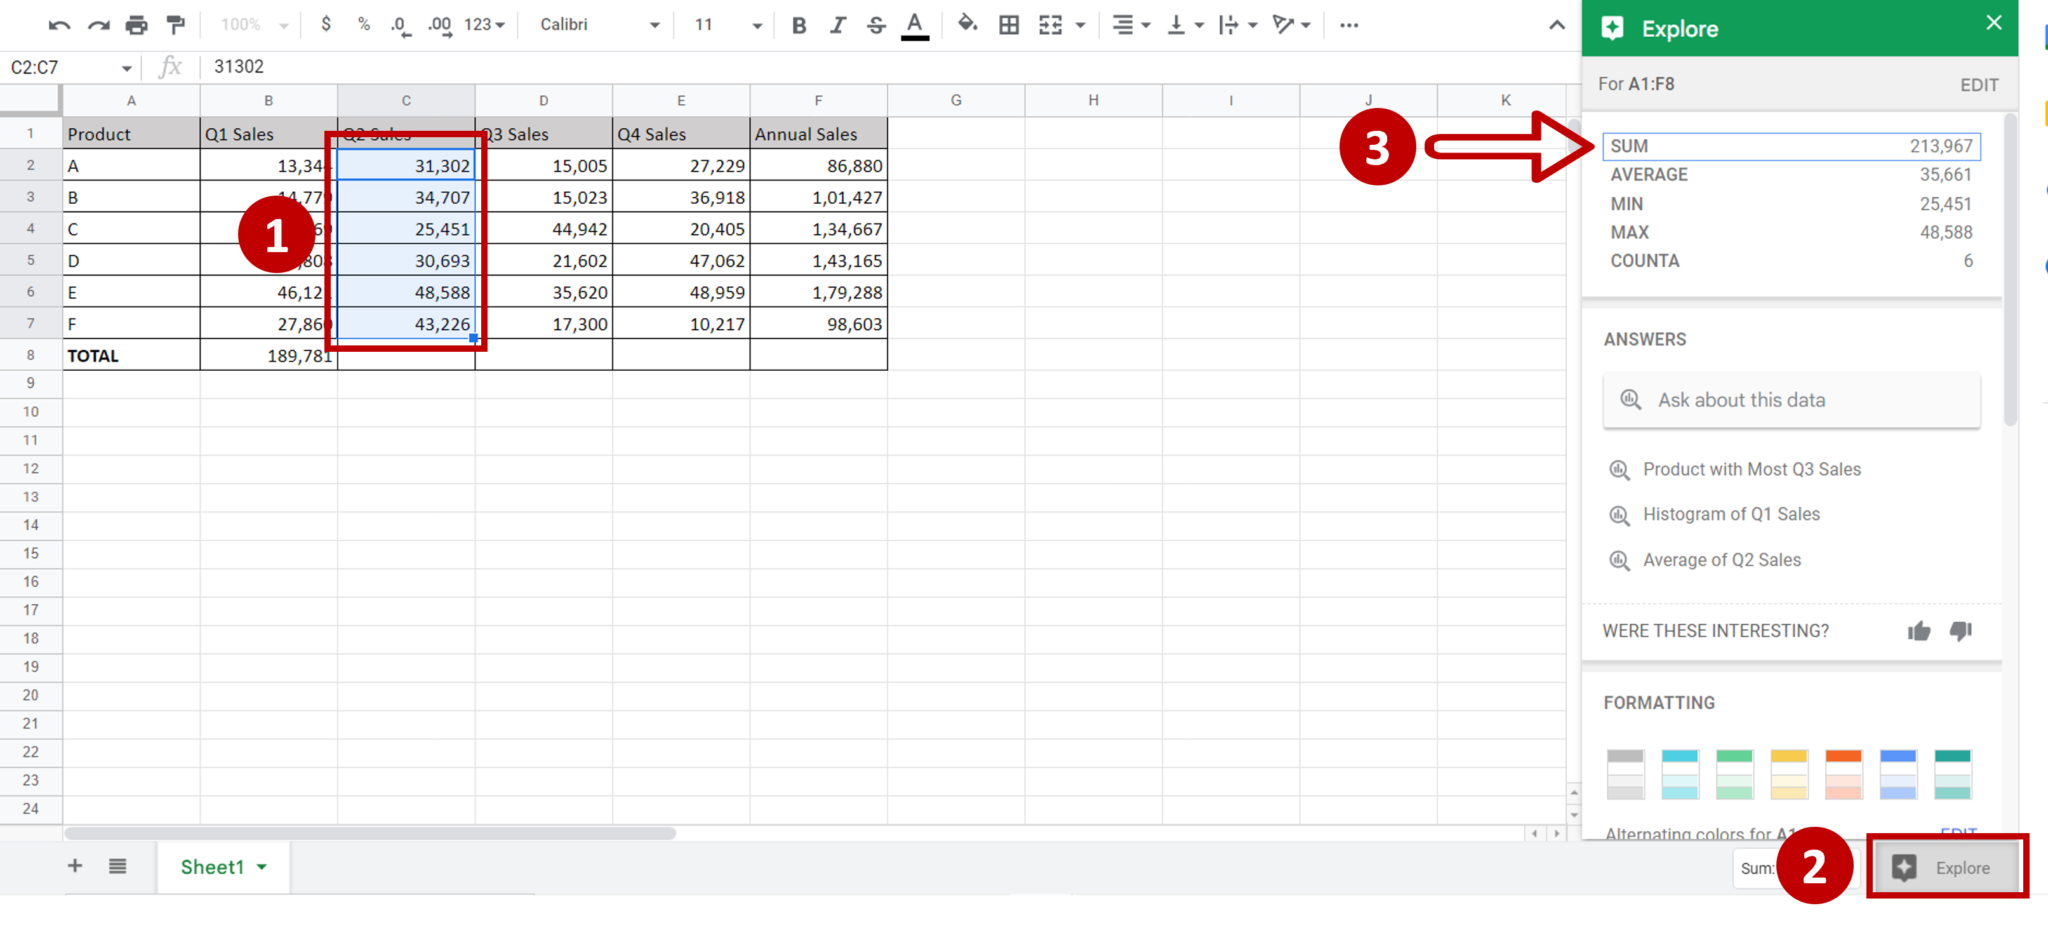Viewport: 2048px width, 929px height.
Task: Click the Explore button in status bar
Action: pyautogui.click(x=1945, y=867)
